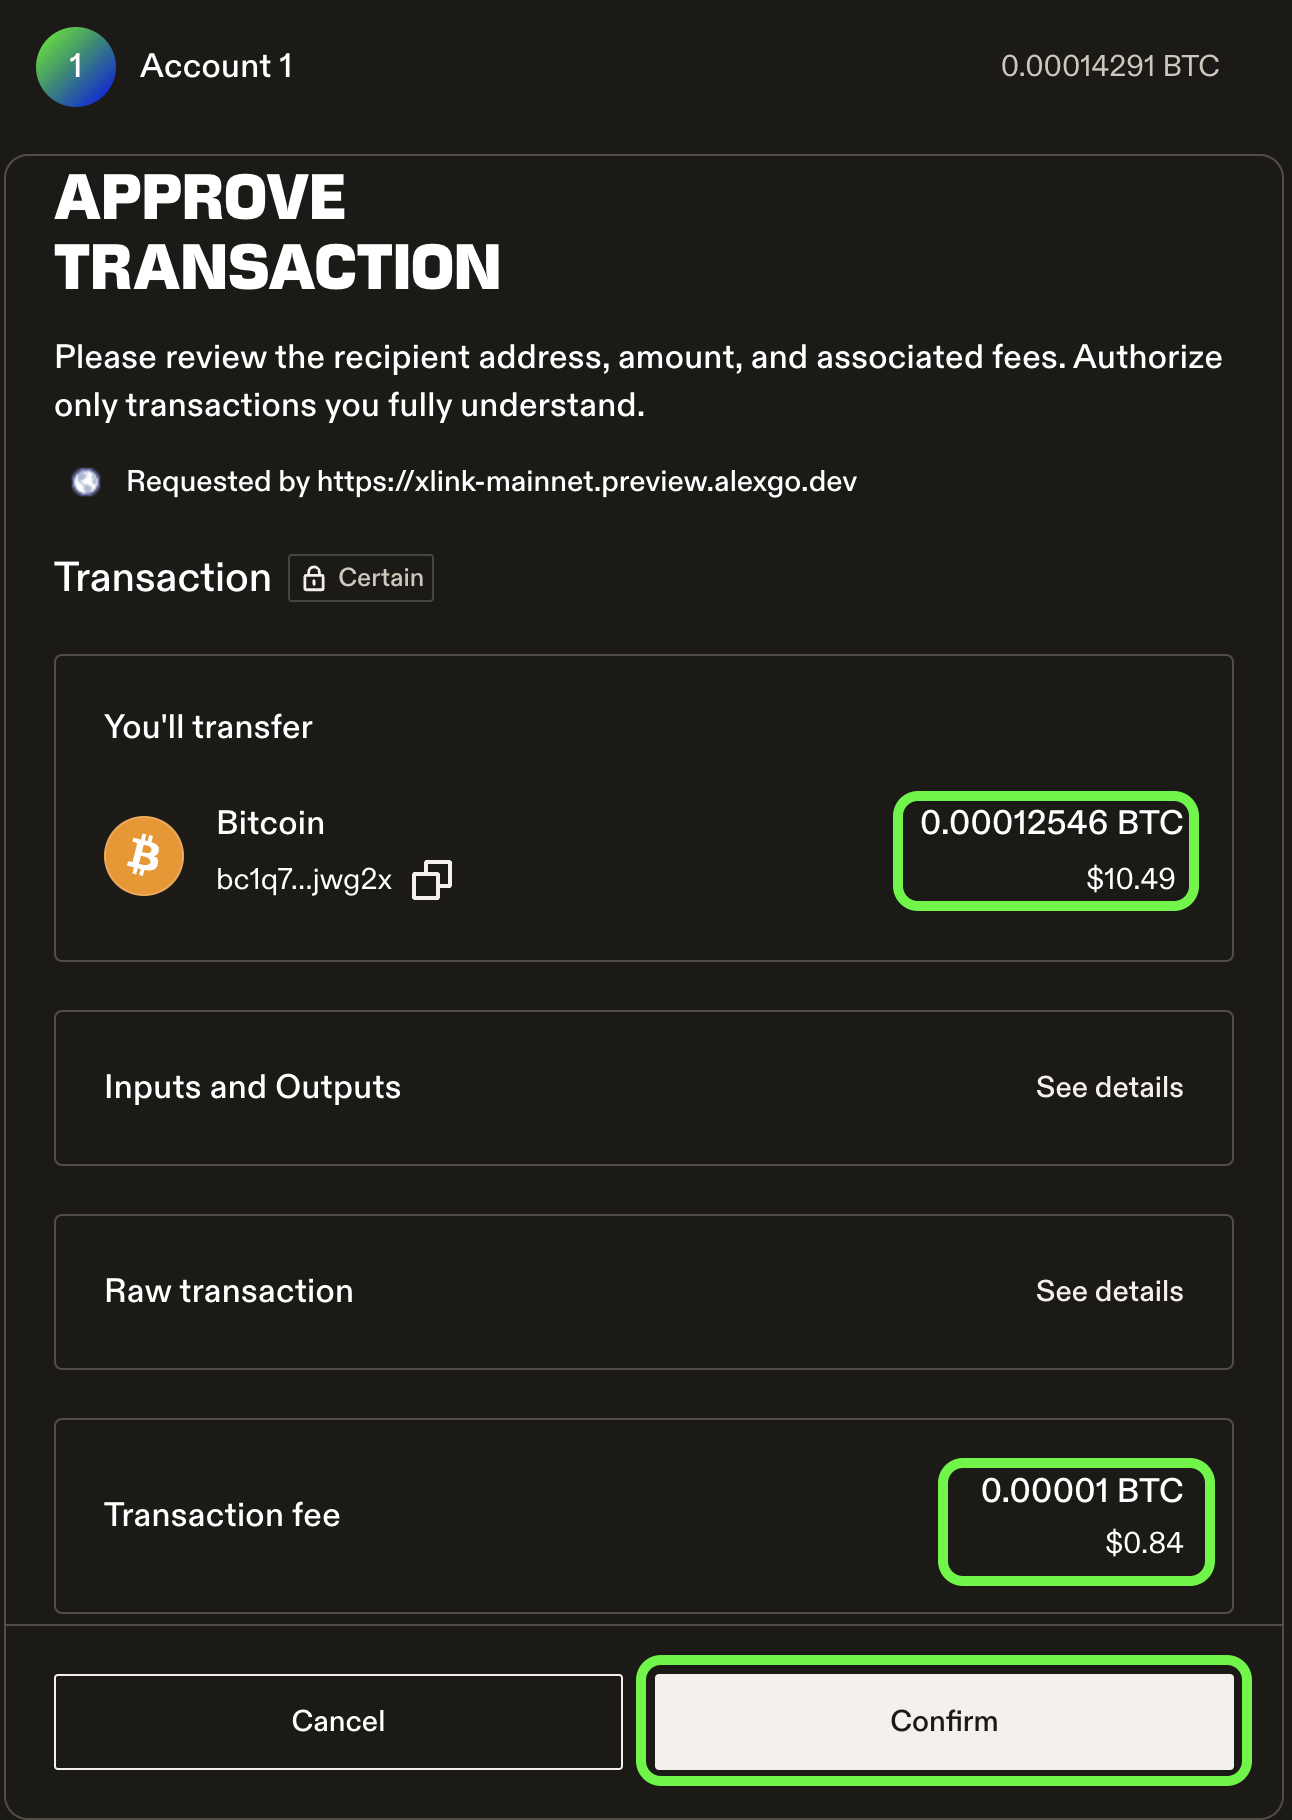Click the Inputs and Outputs label
Screen dimensions: 1292x1820
tap(253, 1088)
